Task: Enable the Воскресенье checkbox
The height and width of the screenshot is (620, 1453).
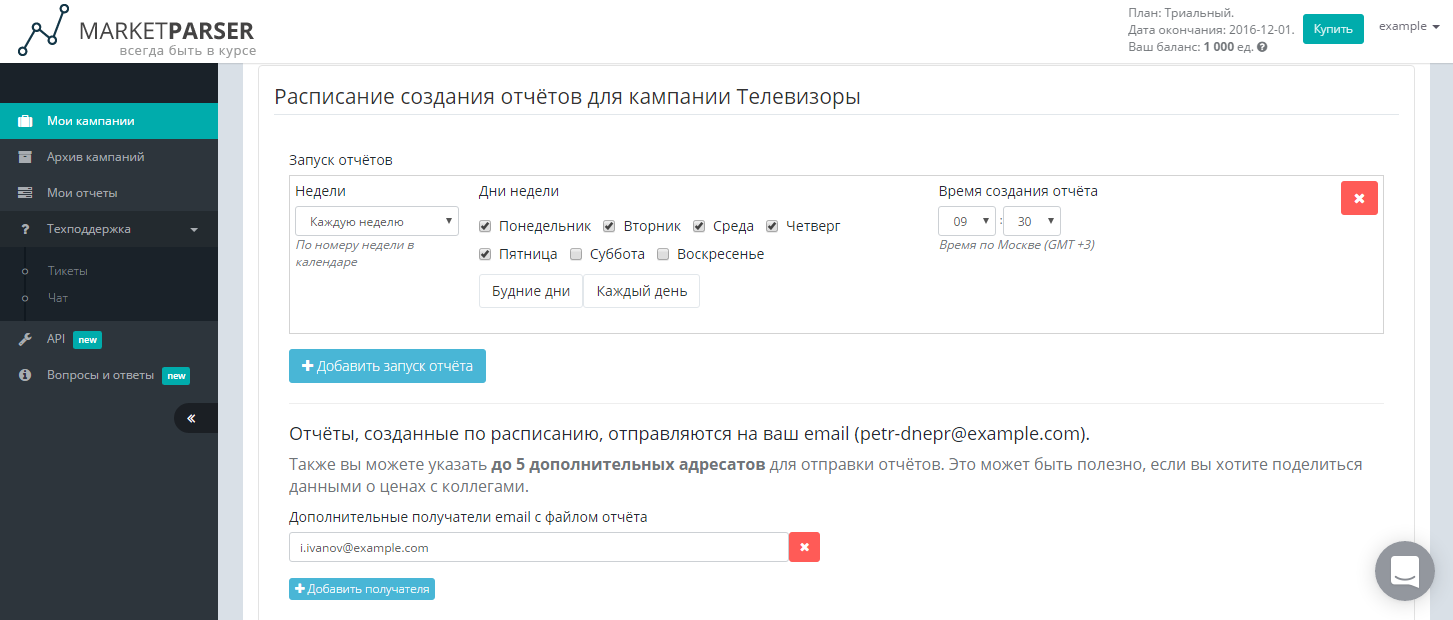Action: click(x=663, y=254)
